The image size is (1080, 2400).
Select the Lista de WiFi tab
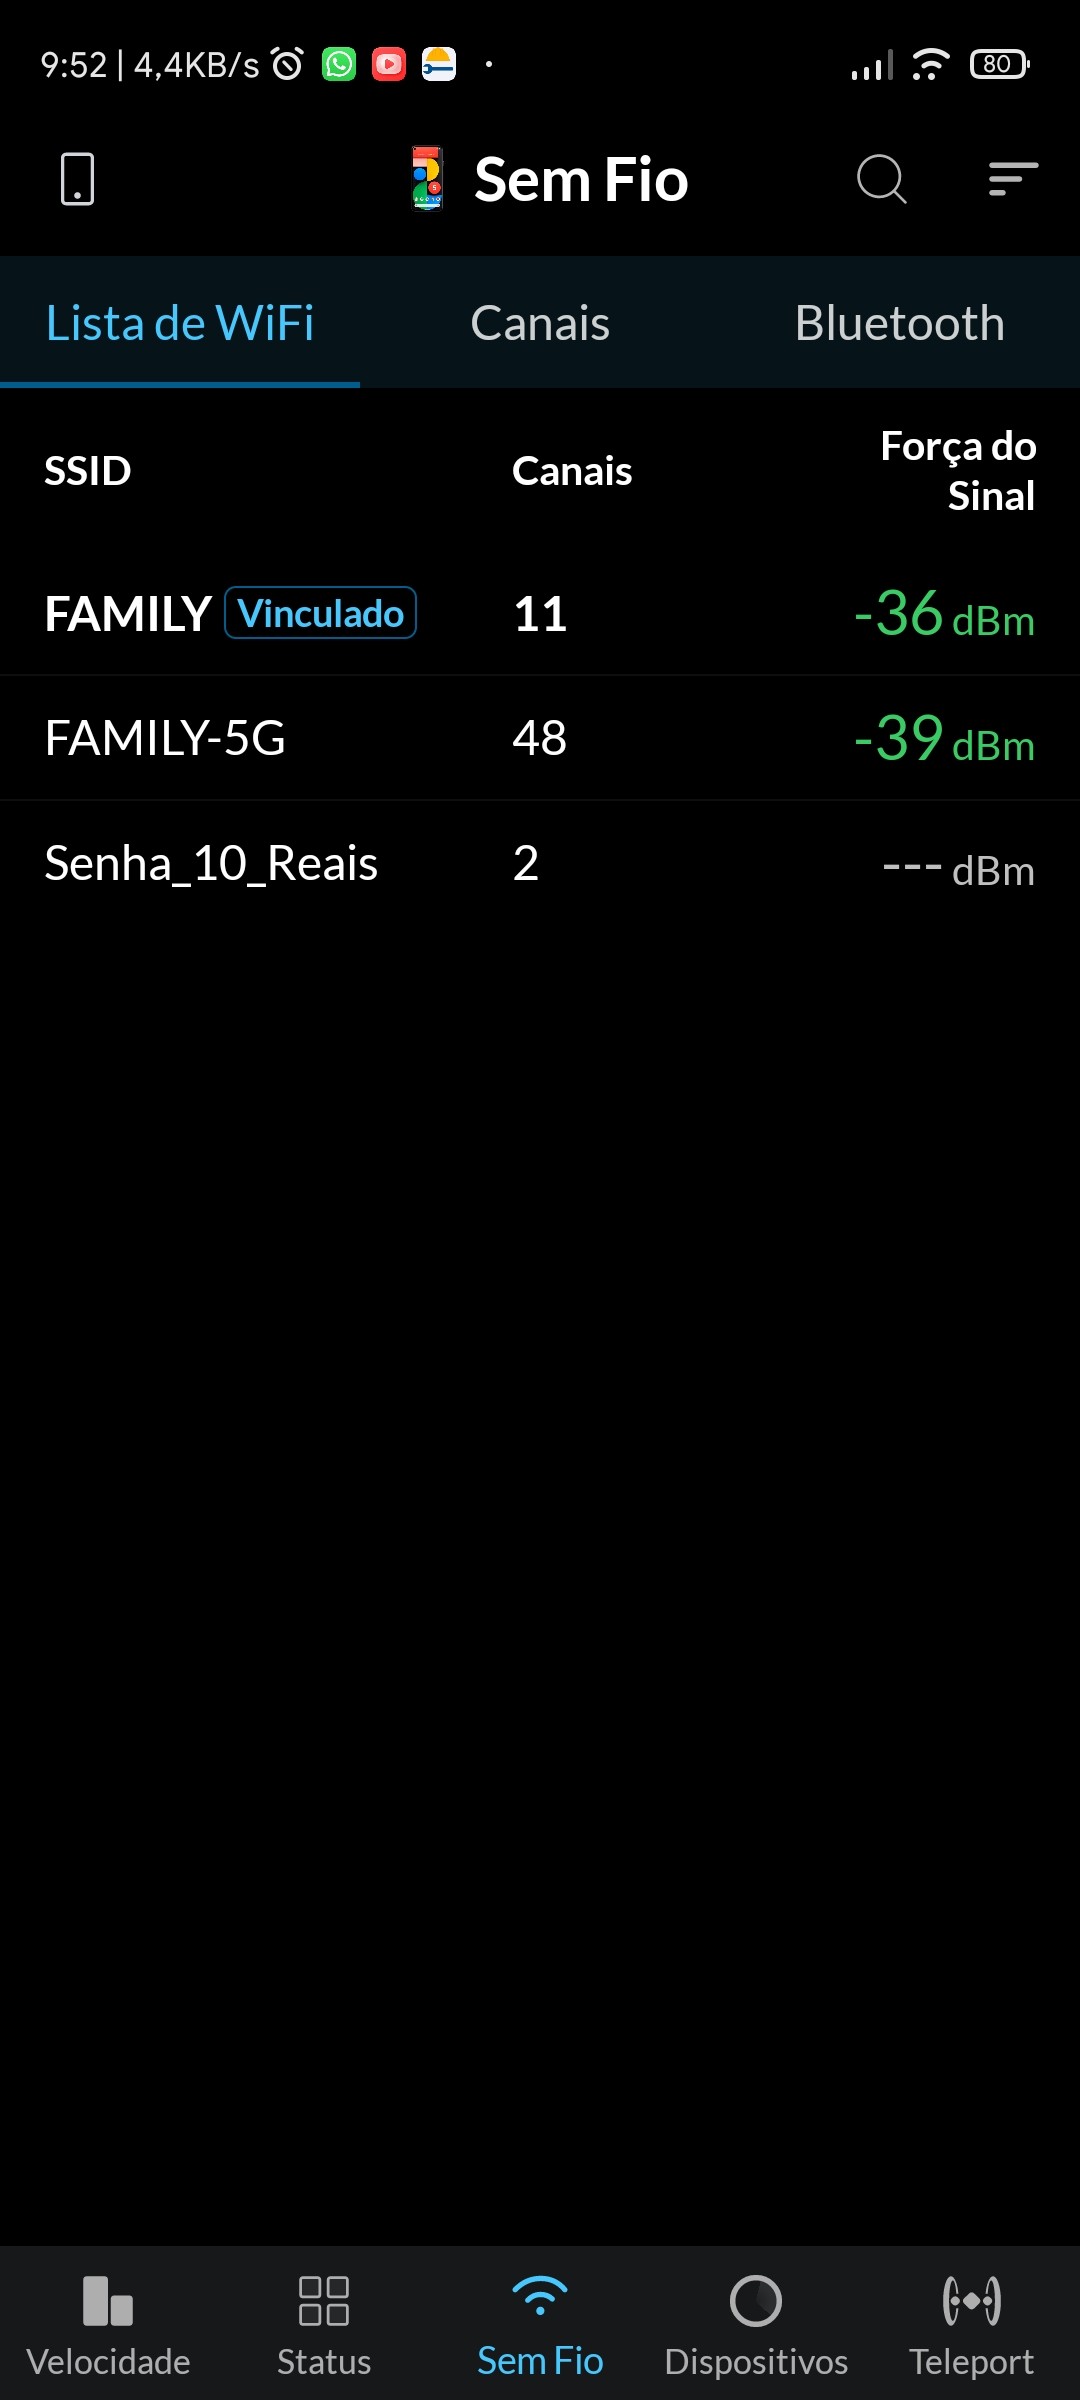pyautogui.click(x=180, y=323)
